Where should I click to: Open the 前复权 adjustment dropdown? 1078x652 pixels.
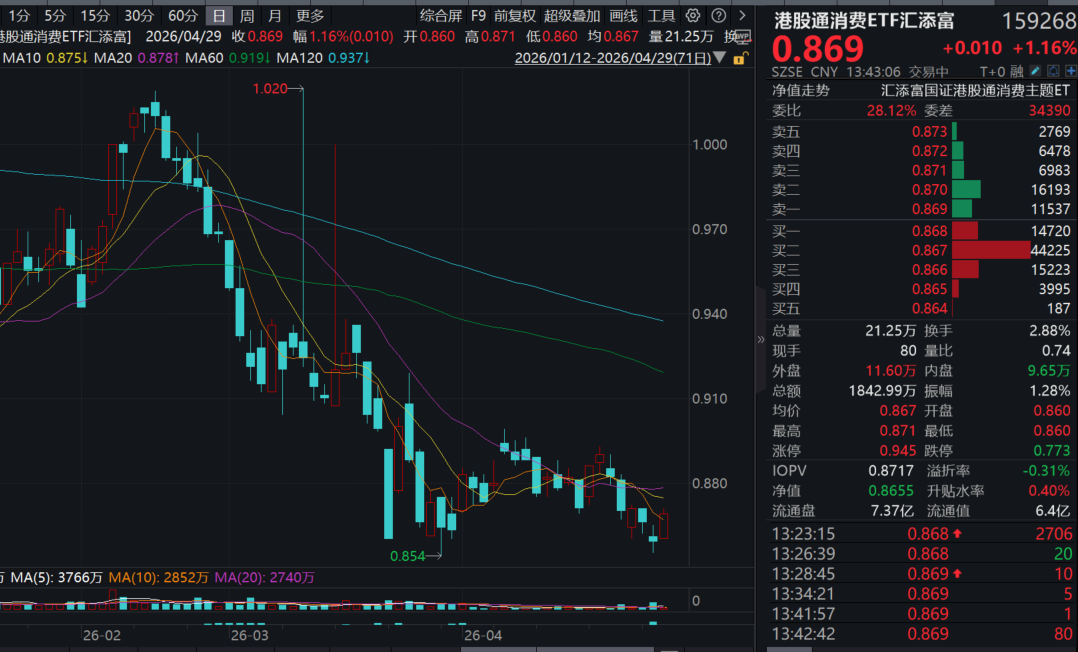(514, 16)
